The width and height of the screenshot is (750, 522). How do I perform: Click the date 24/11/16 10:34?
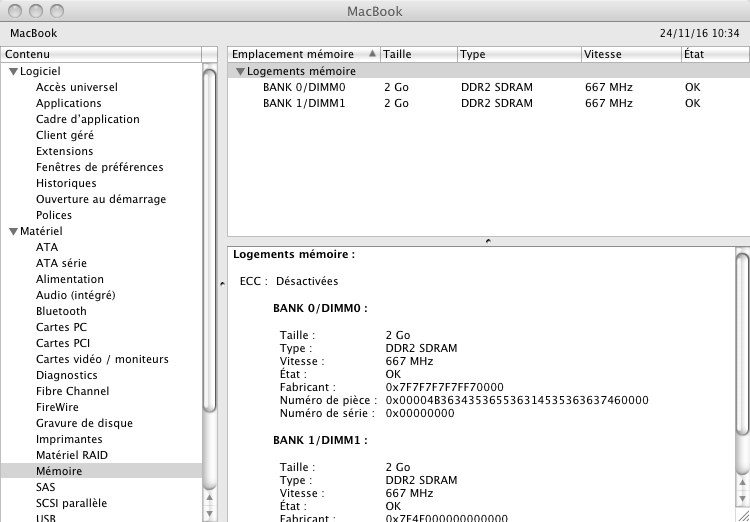coord(699,33)
